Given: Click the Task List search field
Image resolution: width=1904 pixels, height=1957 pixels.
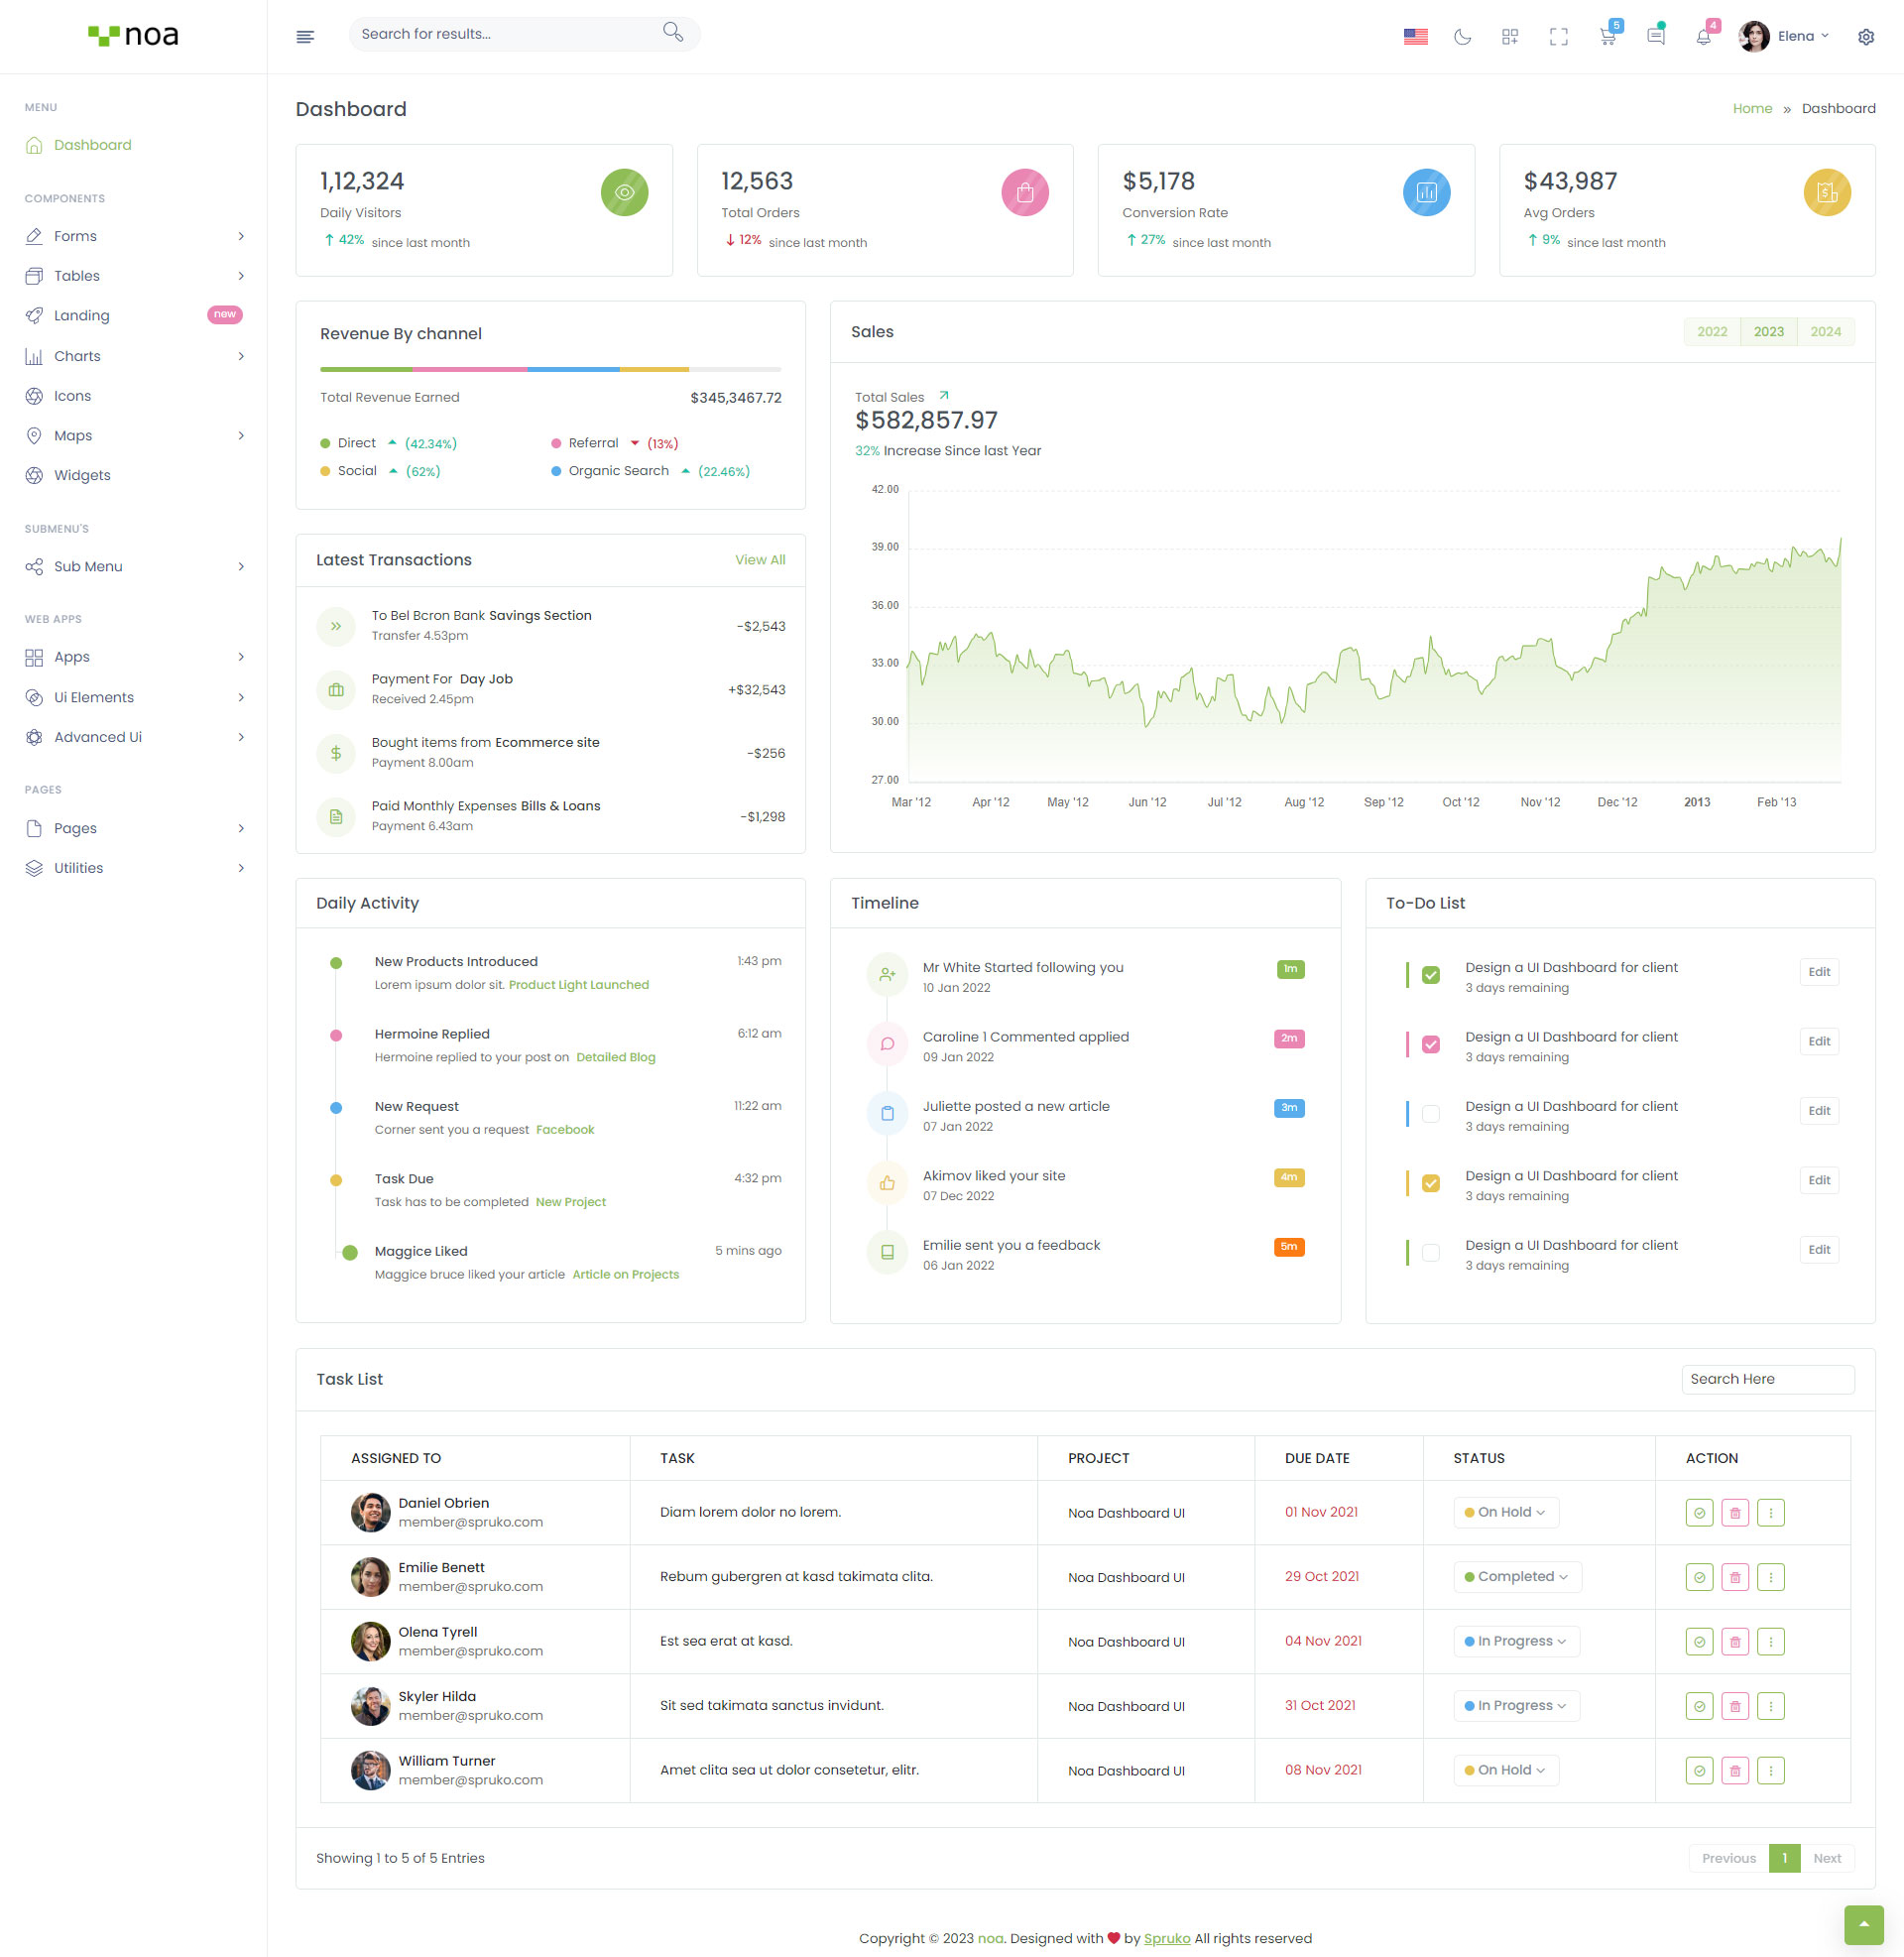Looking at the screenshot, I should coord(1767,1379).
